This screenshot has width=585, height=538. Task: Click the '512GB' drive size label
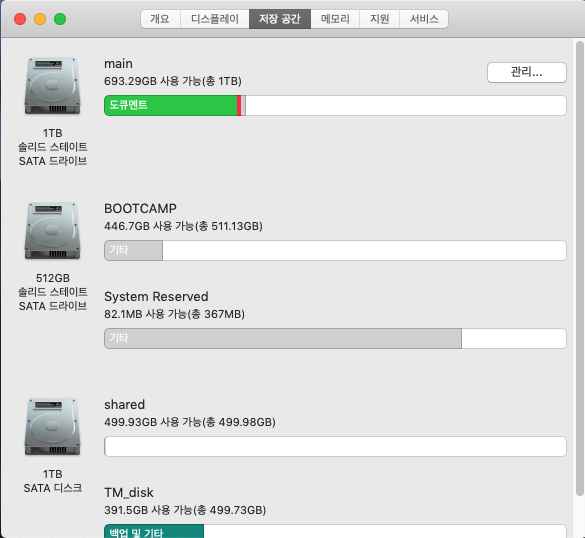[53, 278]
